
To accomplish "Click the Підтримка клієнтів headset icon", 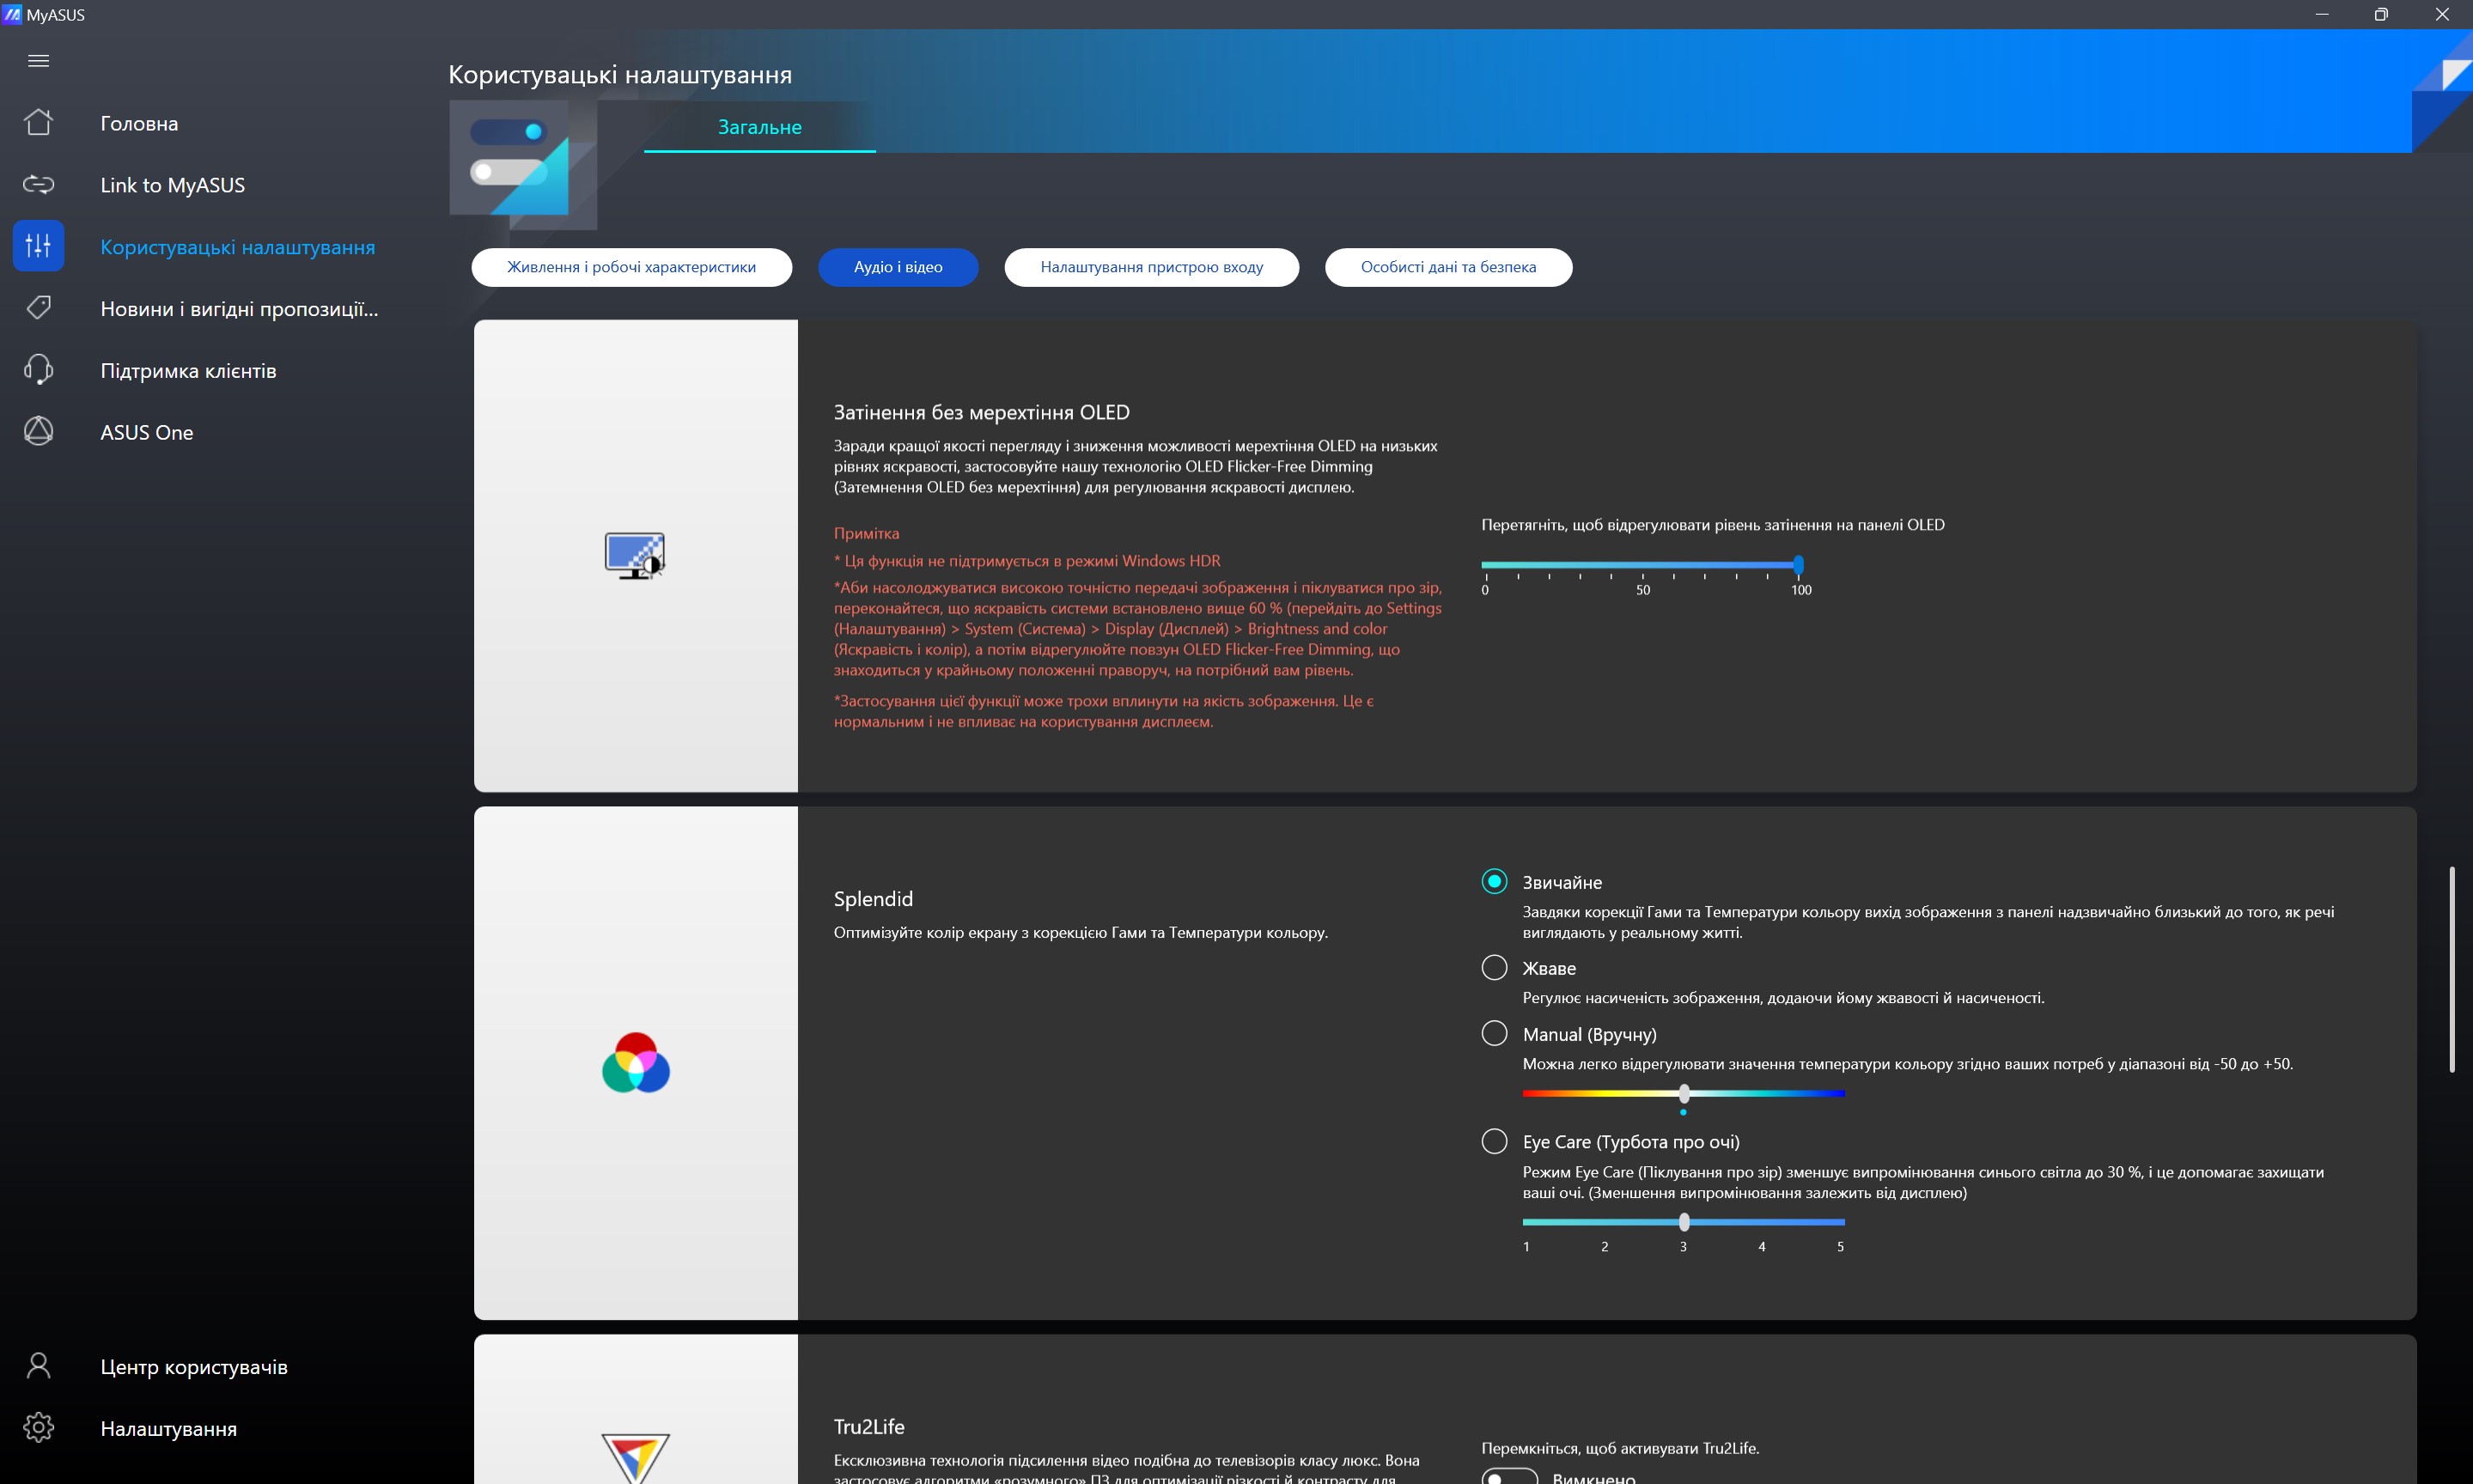I will [x=38, y=369].
